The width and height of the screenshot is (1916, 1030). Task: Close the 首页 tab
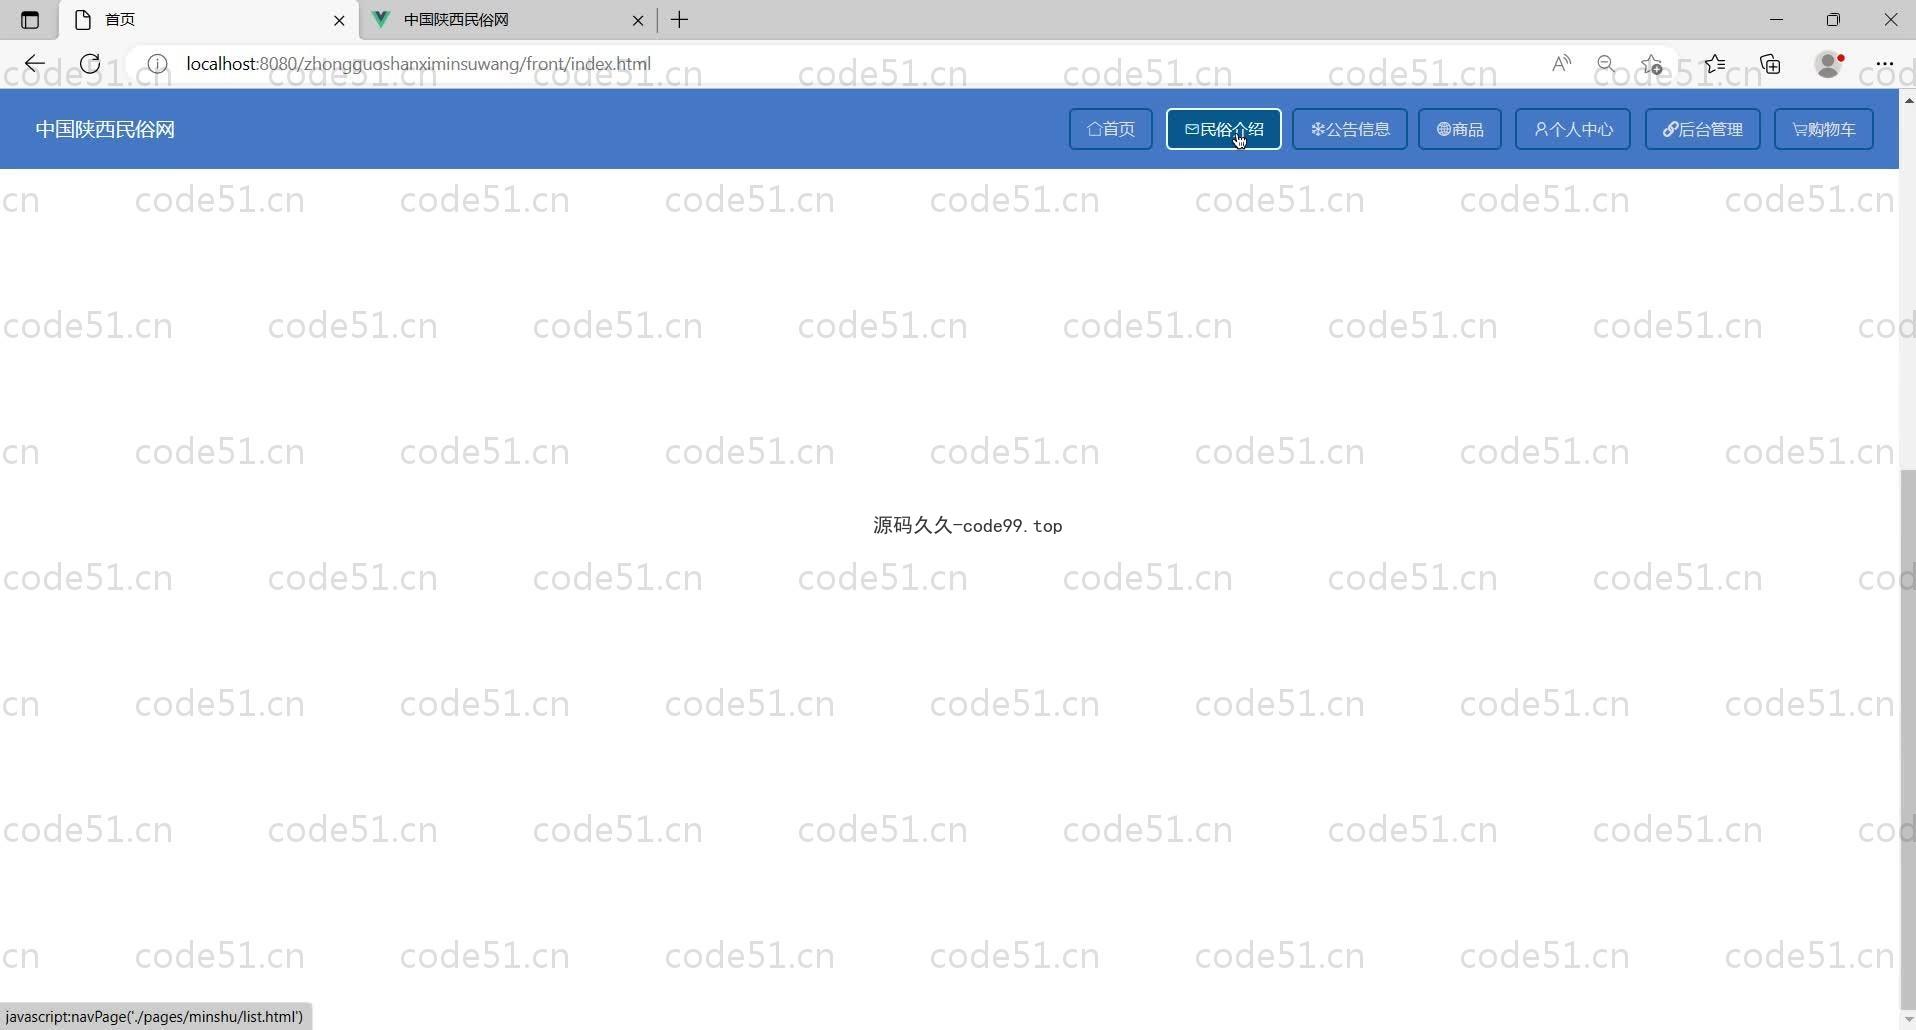coord(339,20)
